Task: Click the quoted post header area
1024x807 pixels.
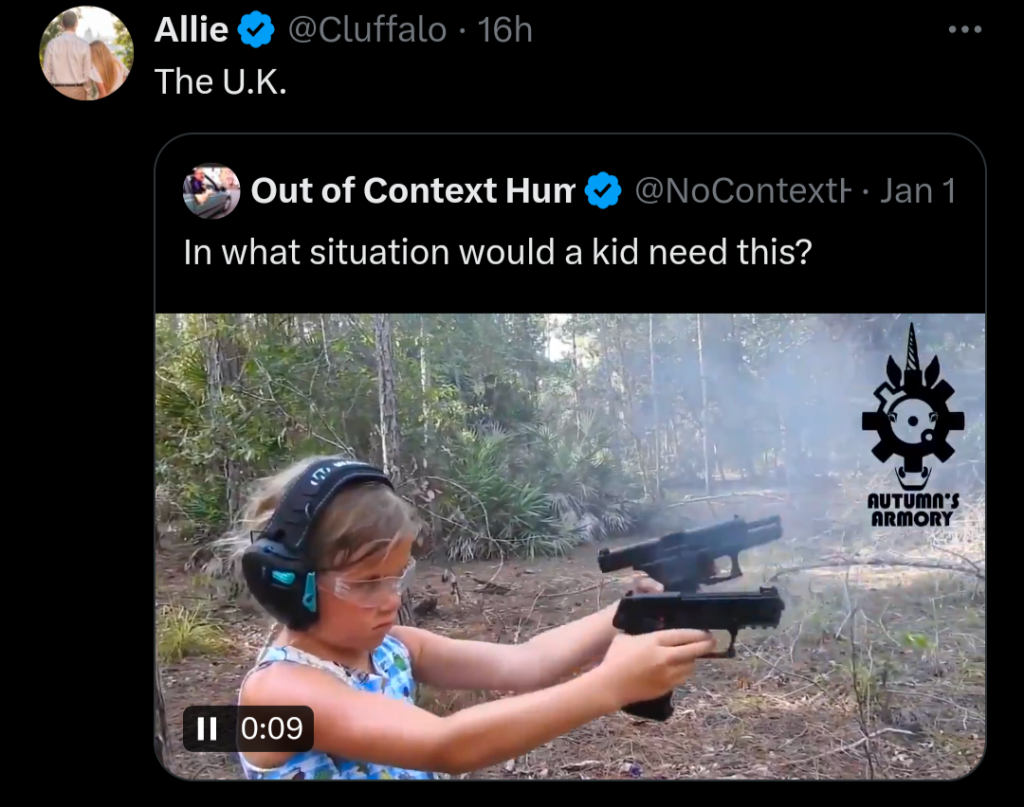Action: (569, 191)
